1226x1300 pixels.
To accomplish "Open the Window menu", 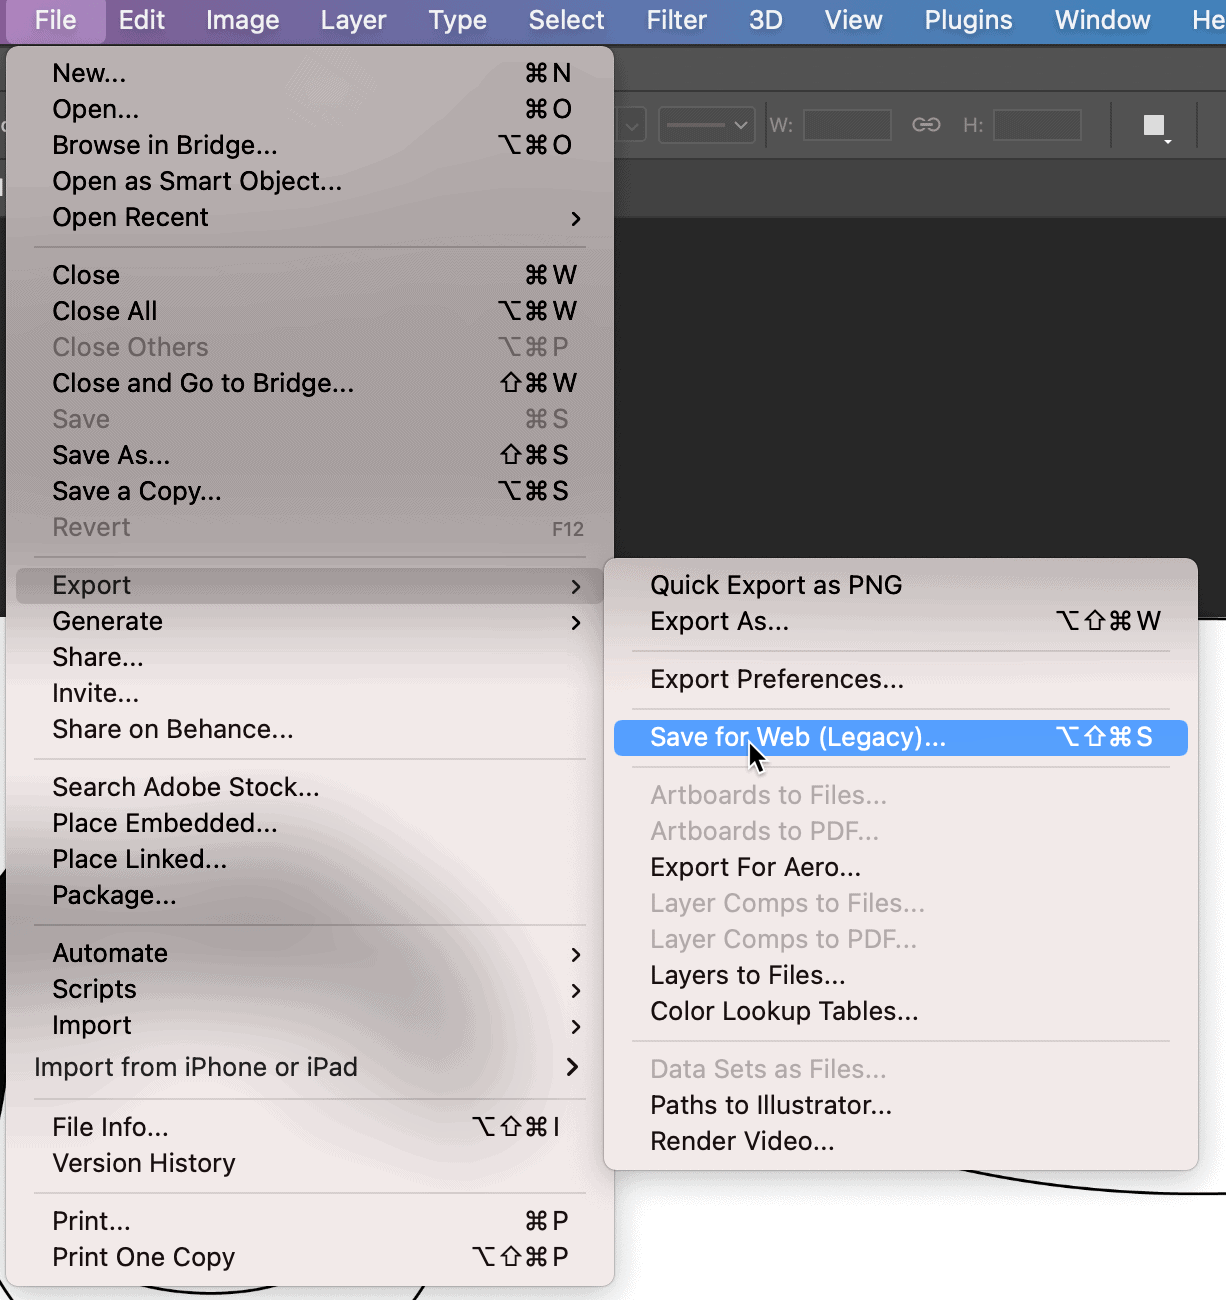I will [1102, 20].
